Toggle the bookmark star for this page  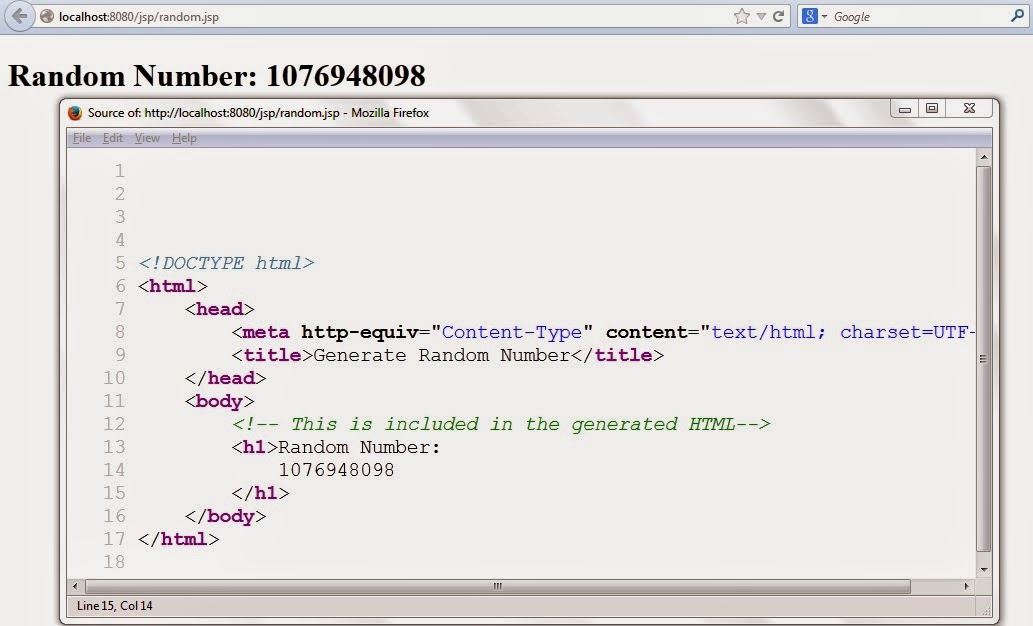tap(740, 16)
